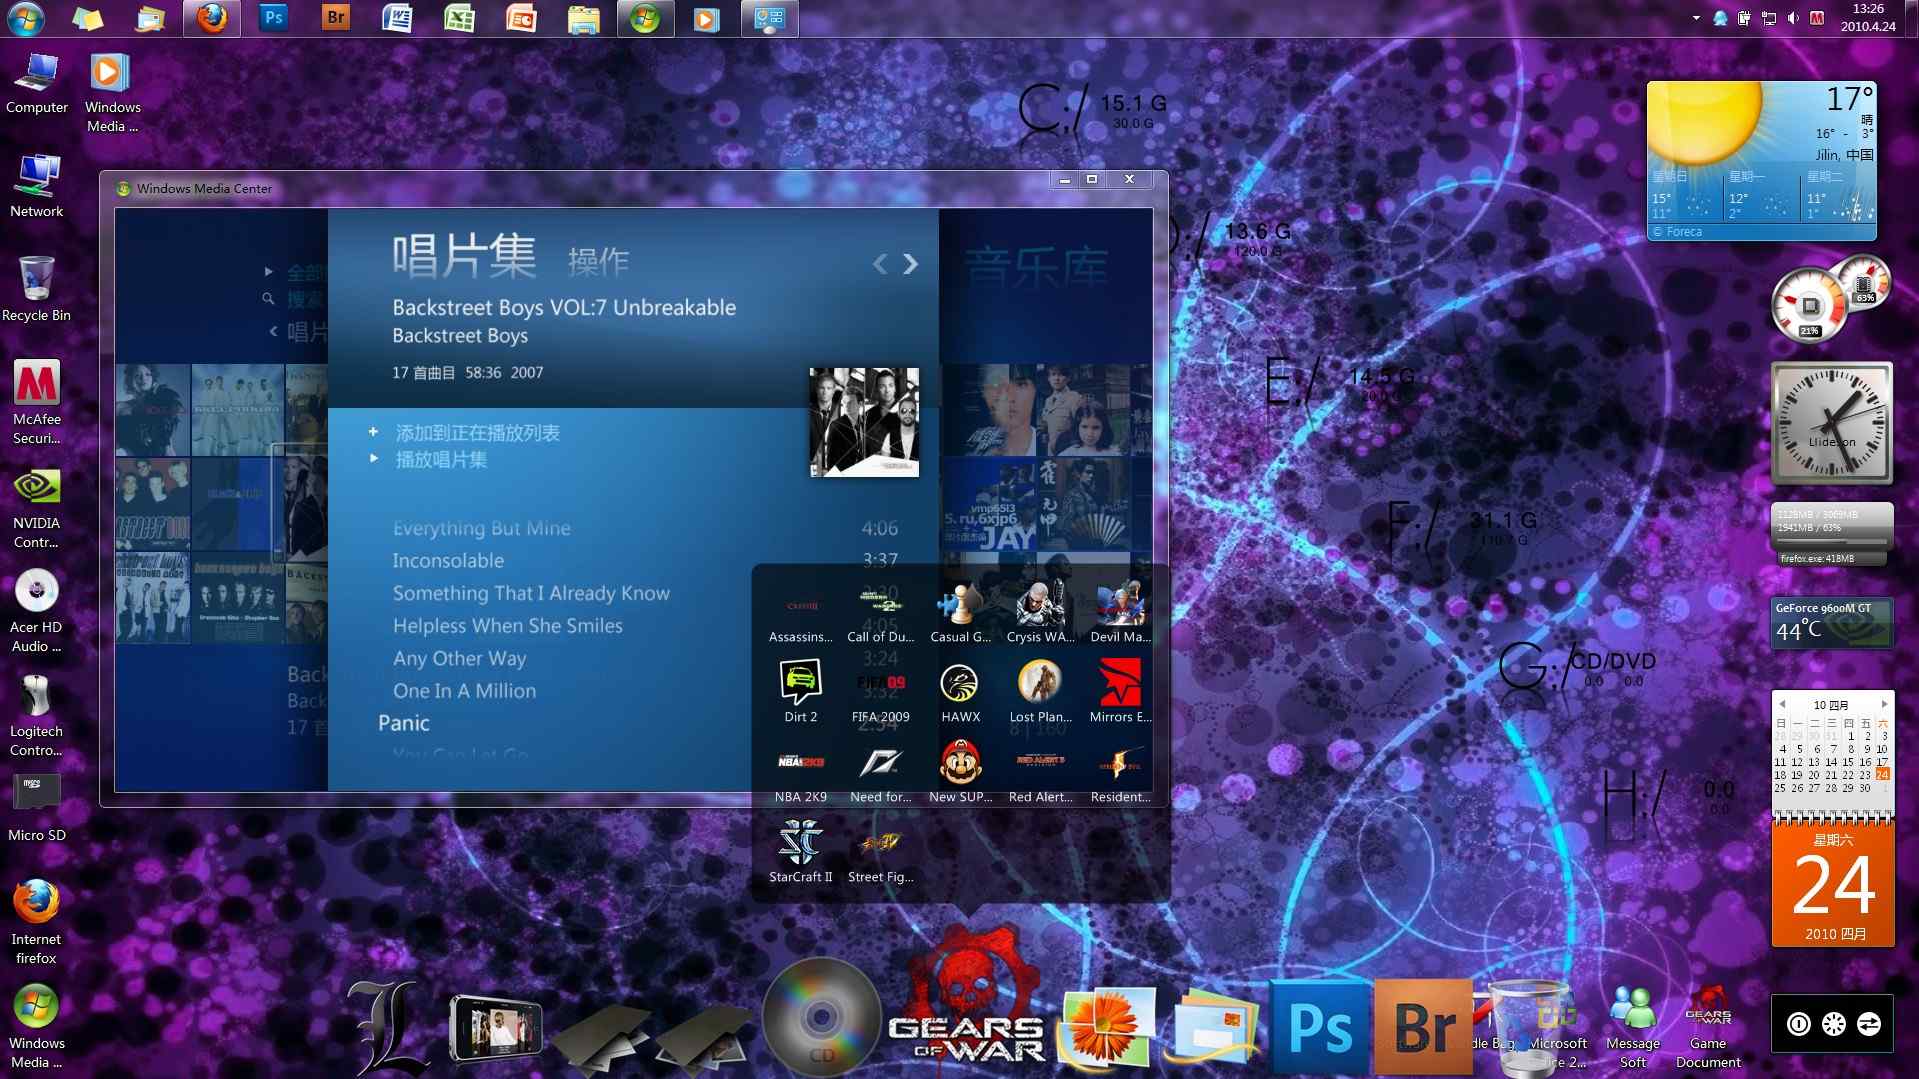Go to next month in calendar gadget
Viewport: 1919px width, 1079px height.
(x=1885, y=704)
